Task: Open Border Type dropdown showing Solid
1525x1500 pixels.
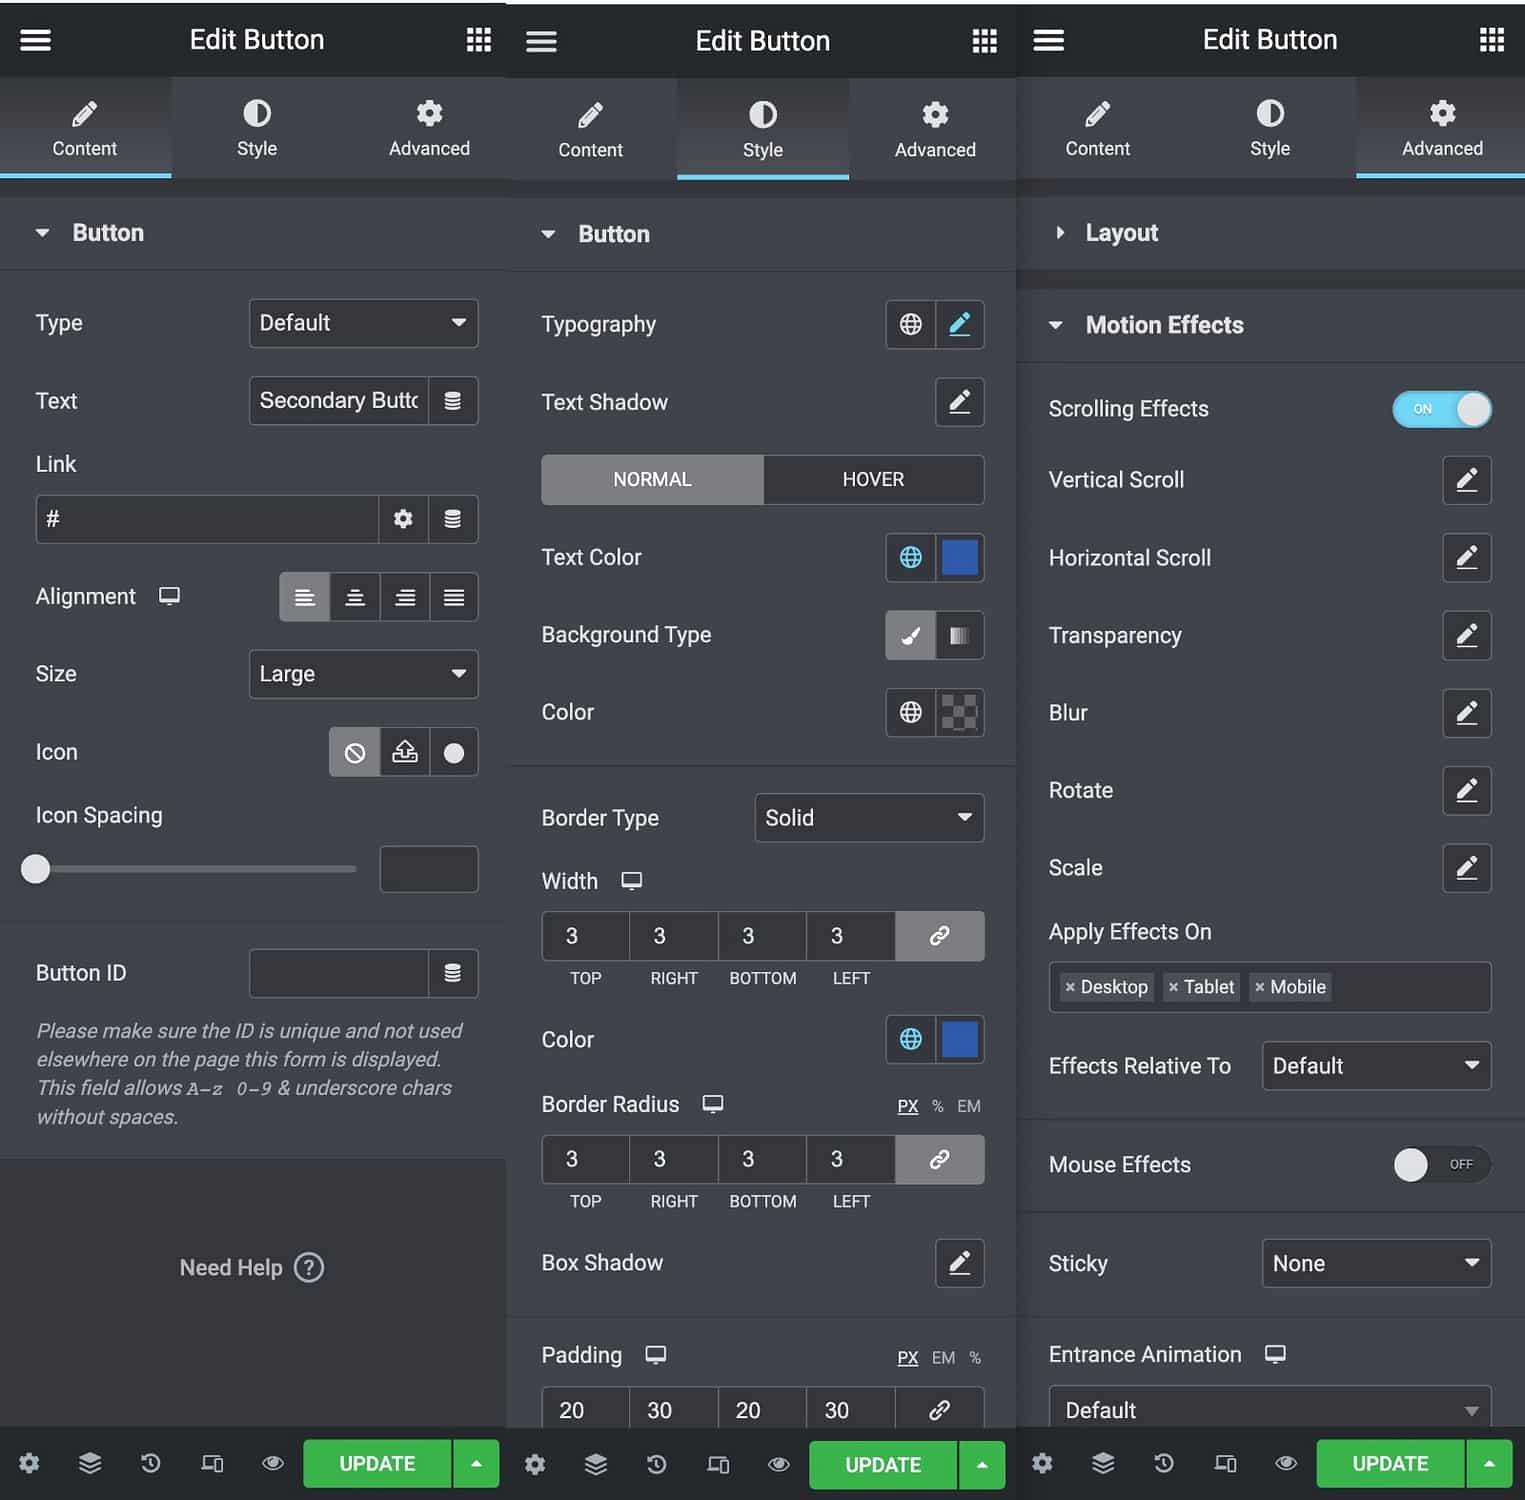Action: click(868, 818)
